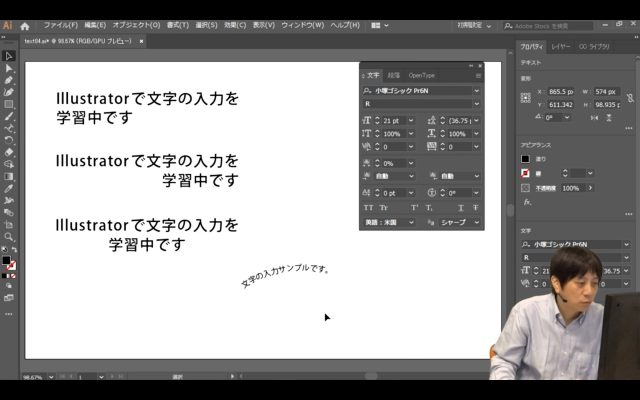The width and height of the screenshot is (640, 400).
Task: Set paint to None in toolbar
Action: [x=13, y=276]
